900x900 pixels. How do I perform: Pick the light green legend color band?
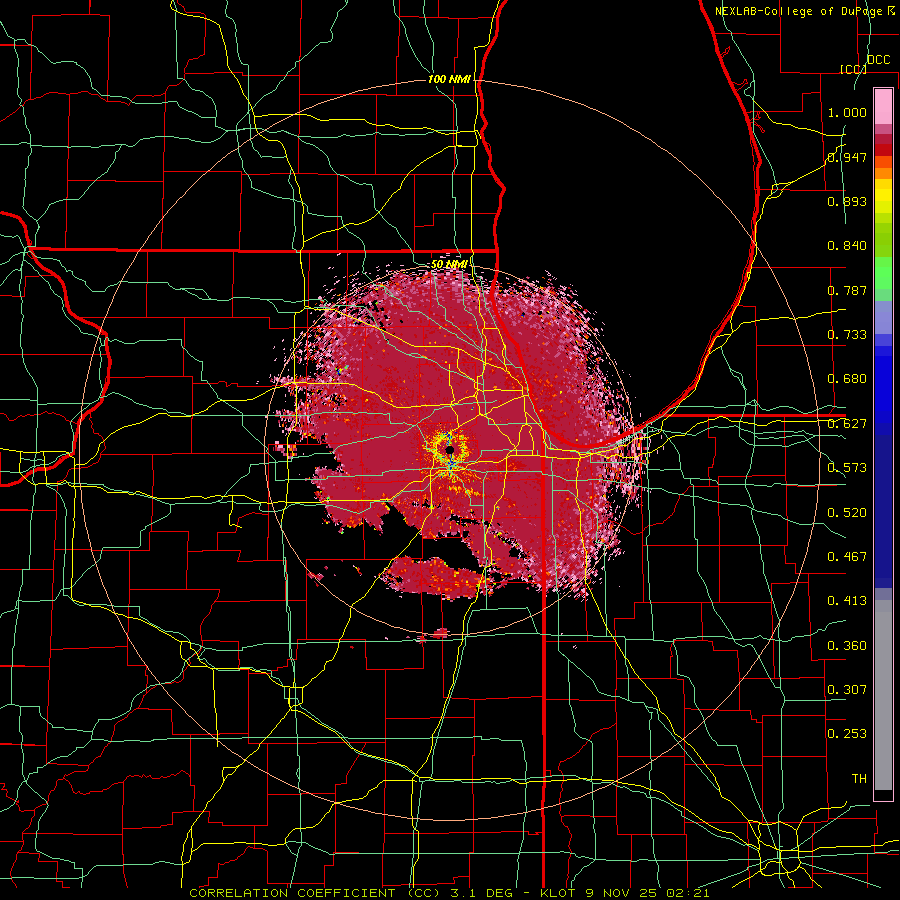pyautogui.click(x=883, y=273)
